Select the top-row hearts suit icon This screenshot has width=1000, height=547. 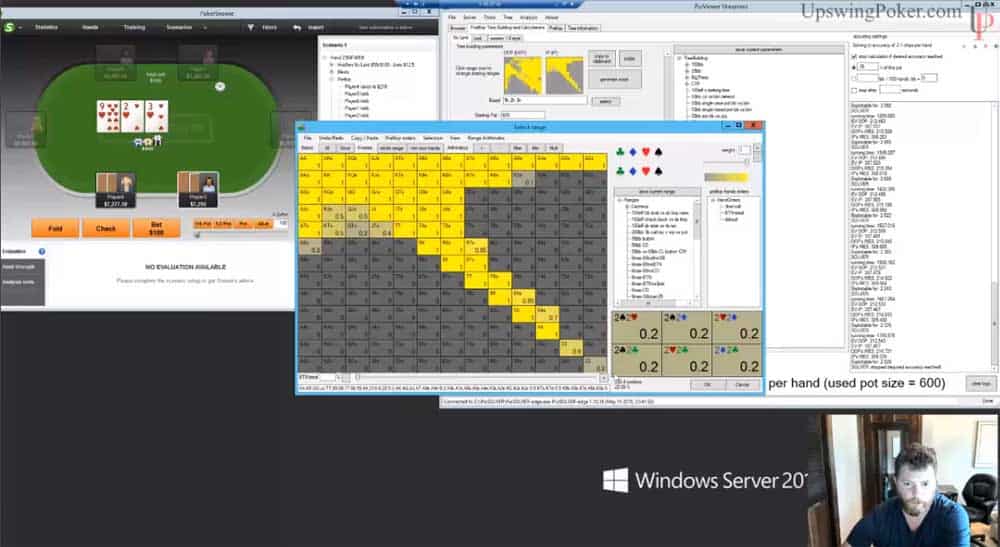click(645, 152)
